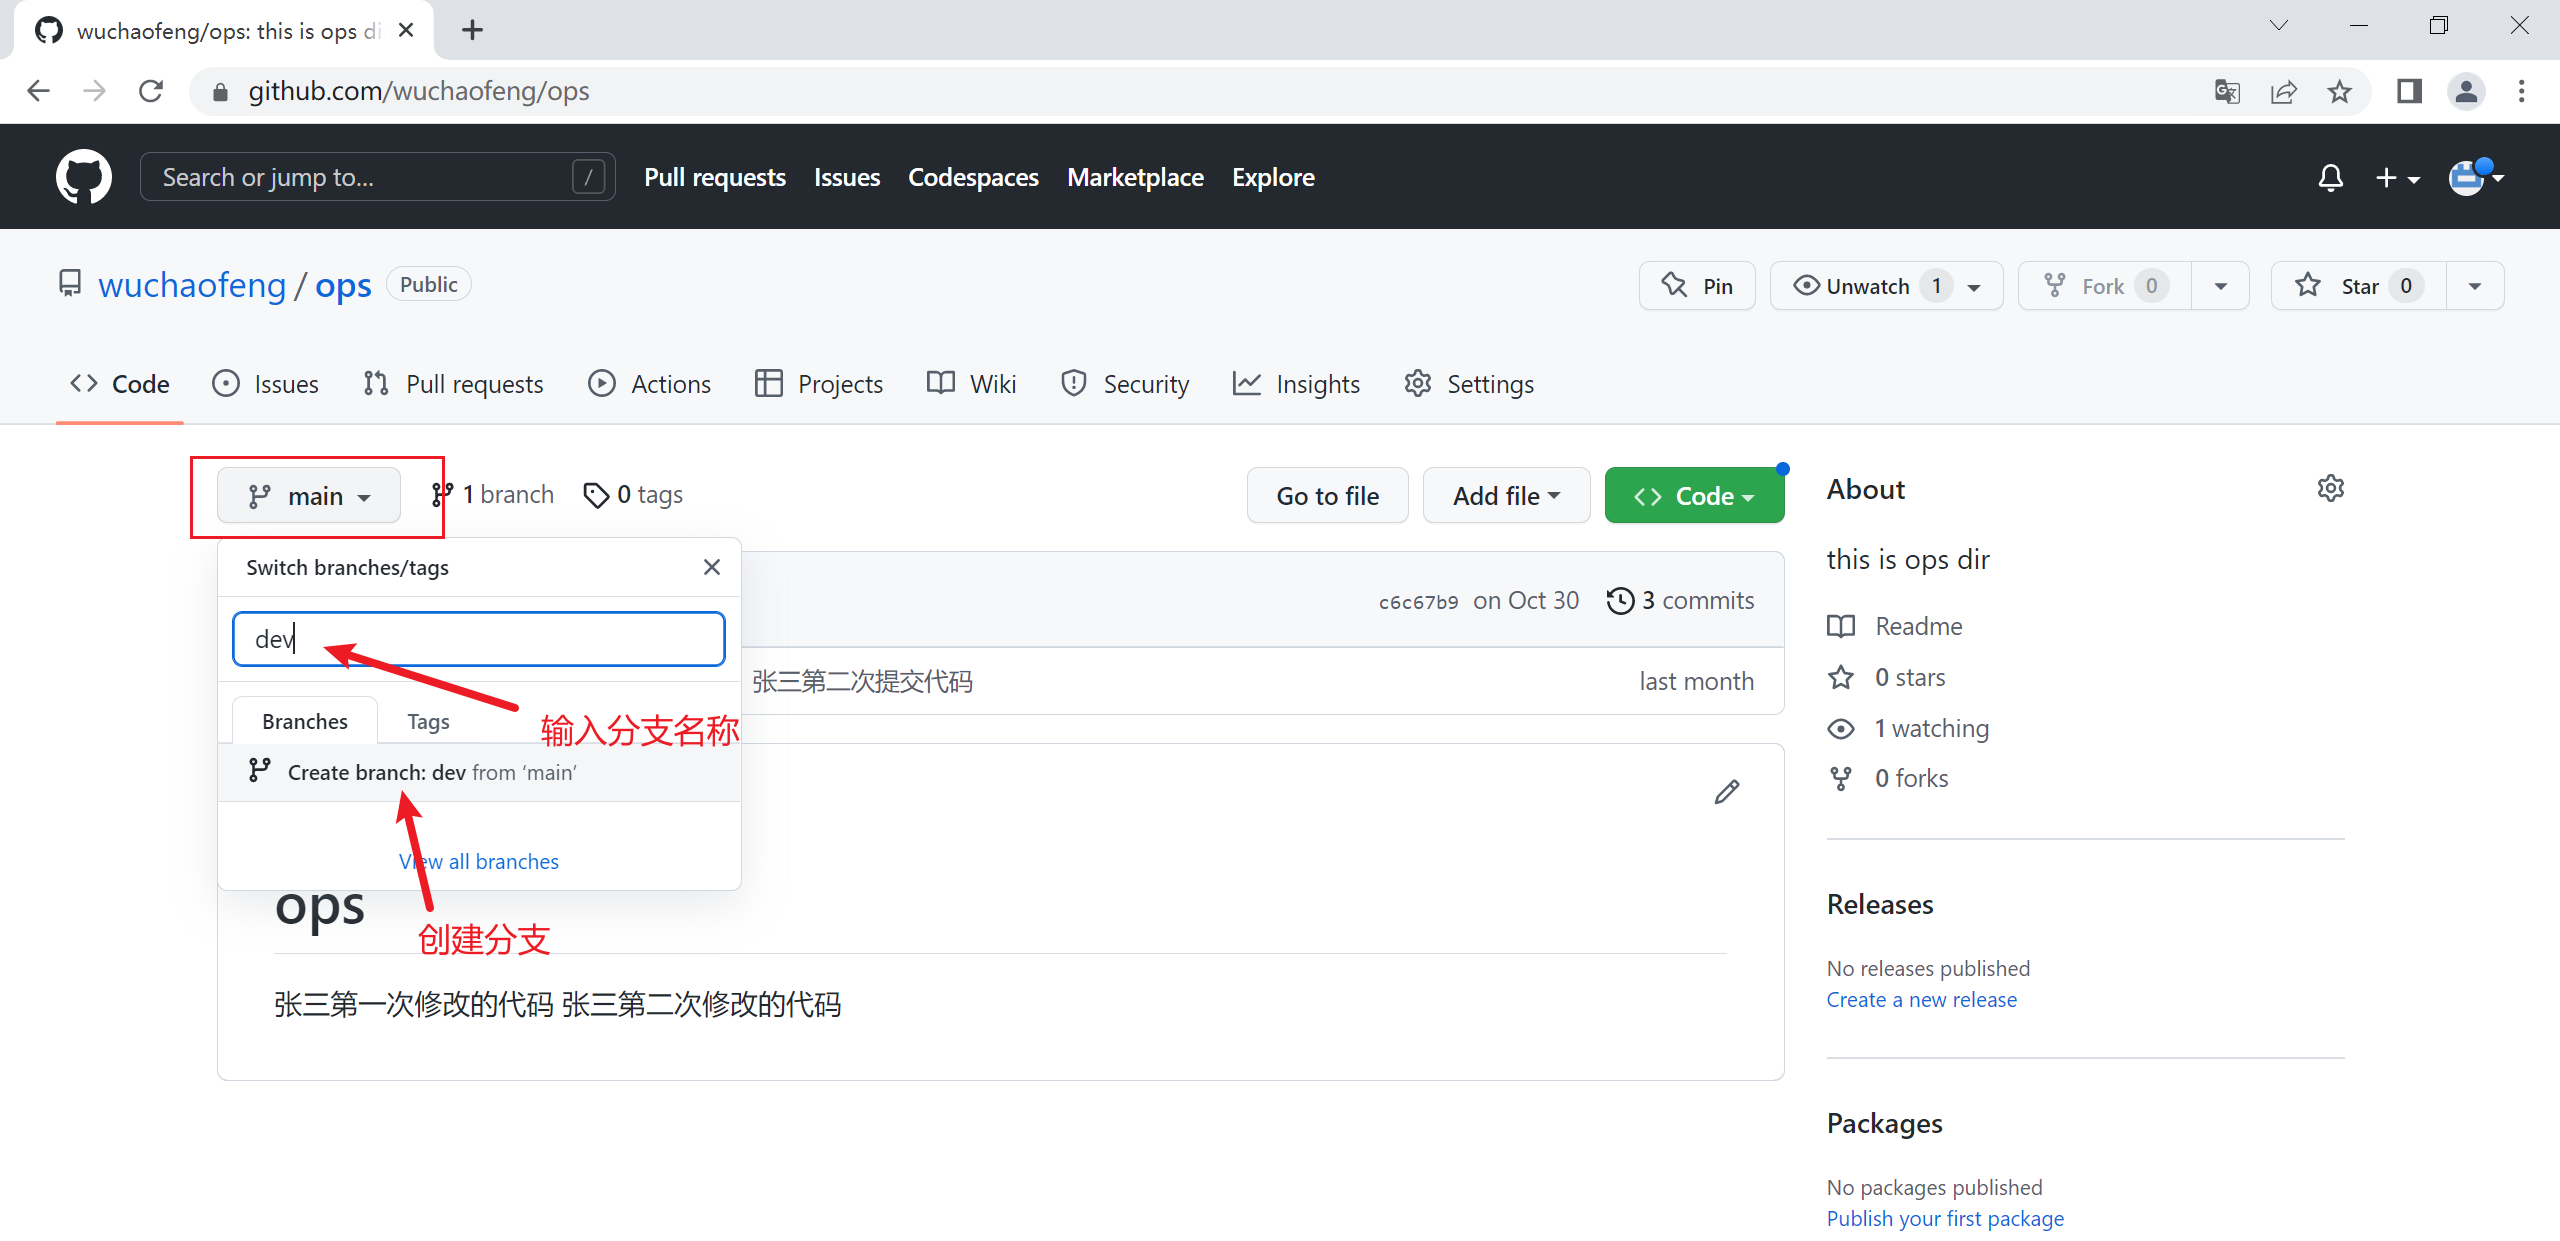Edit README with the pencil icon
This screenshot has height=1241, width=2560.
tap(1727, 792)
